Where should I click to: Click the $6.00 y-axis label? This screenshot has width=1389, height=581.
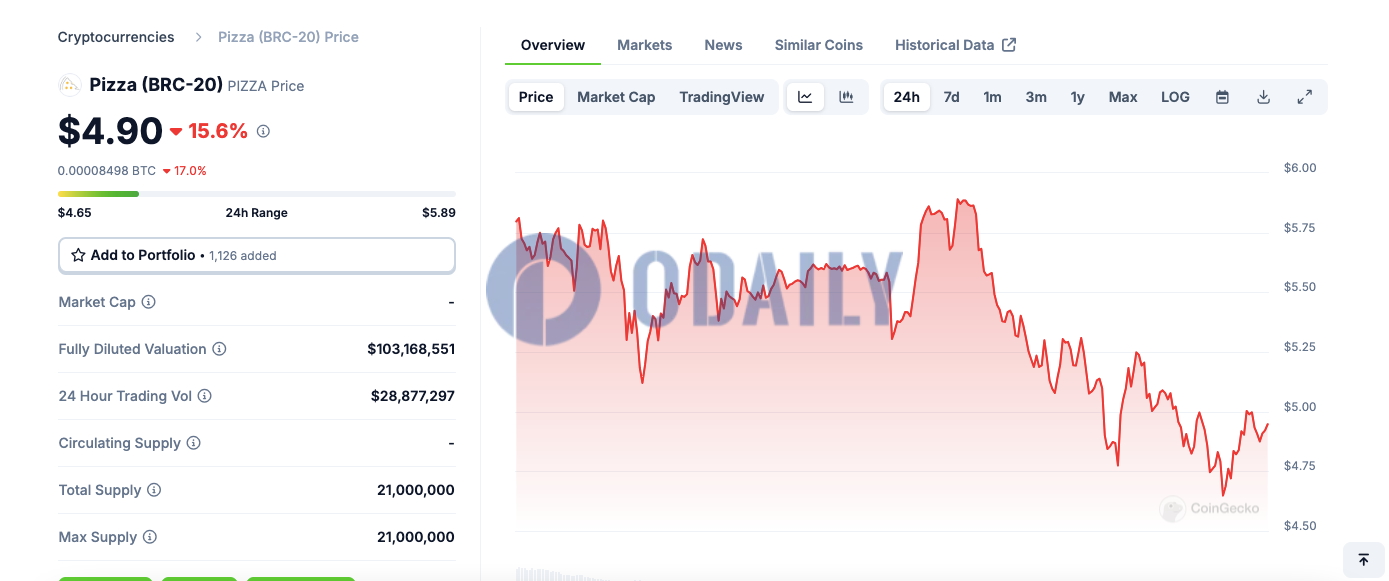(x=1300, y=168)
